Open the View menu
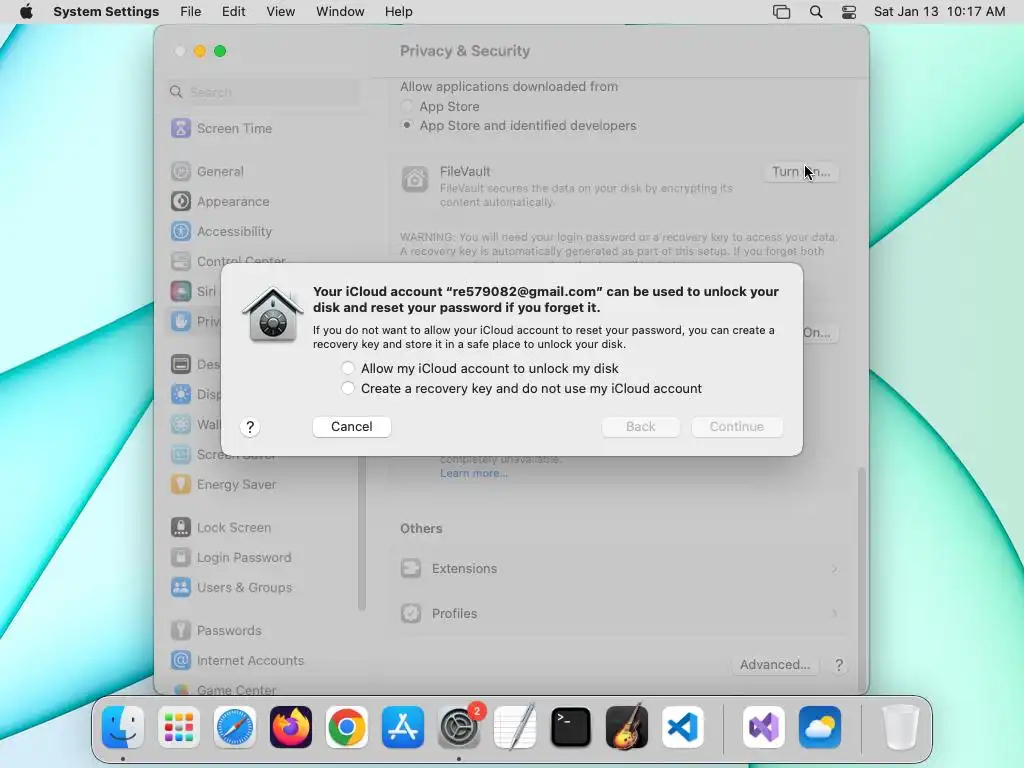This screenshot has width=1024, height=768. pos(280,12)
